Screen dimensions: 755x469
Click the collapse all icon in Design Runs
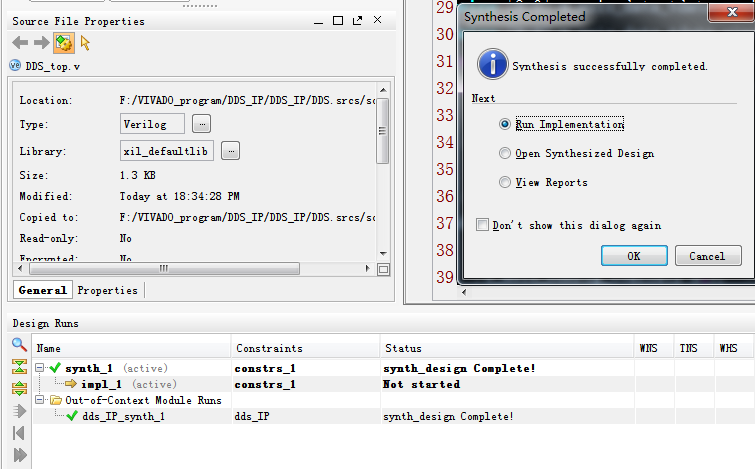[x=18, y=367]
